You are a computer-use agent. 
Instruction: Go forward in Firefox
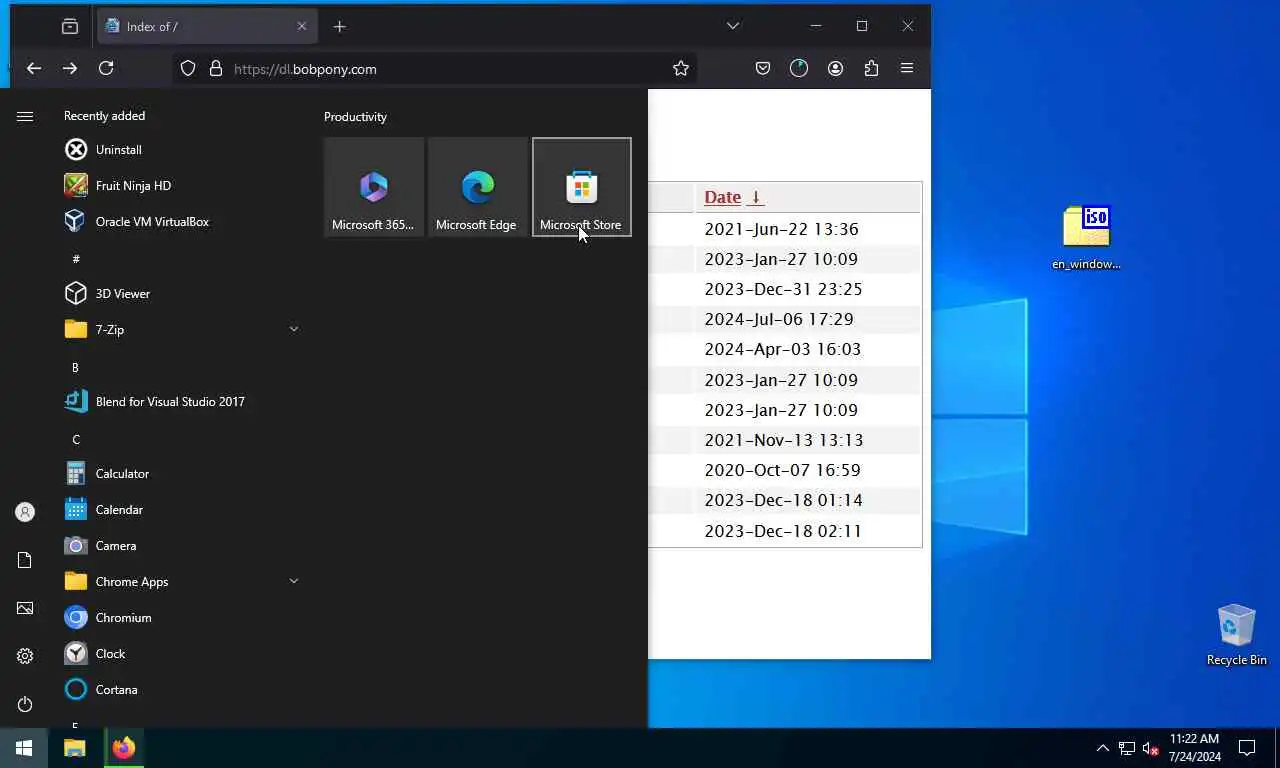pos(70,68)
